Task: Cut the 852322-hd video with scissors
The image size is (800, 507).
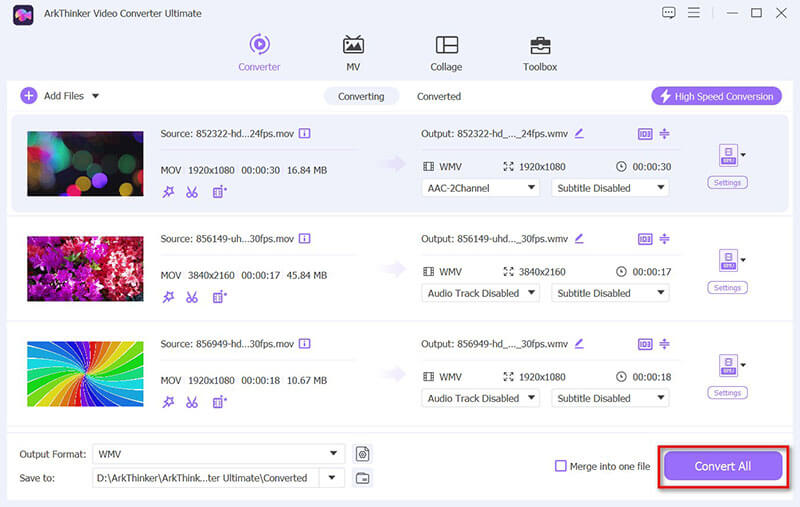Action: [x=192, y=192]
